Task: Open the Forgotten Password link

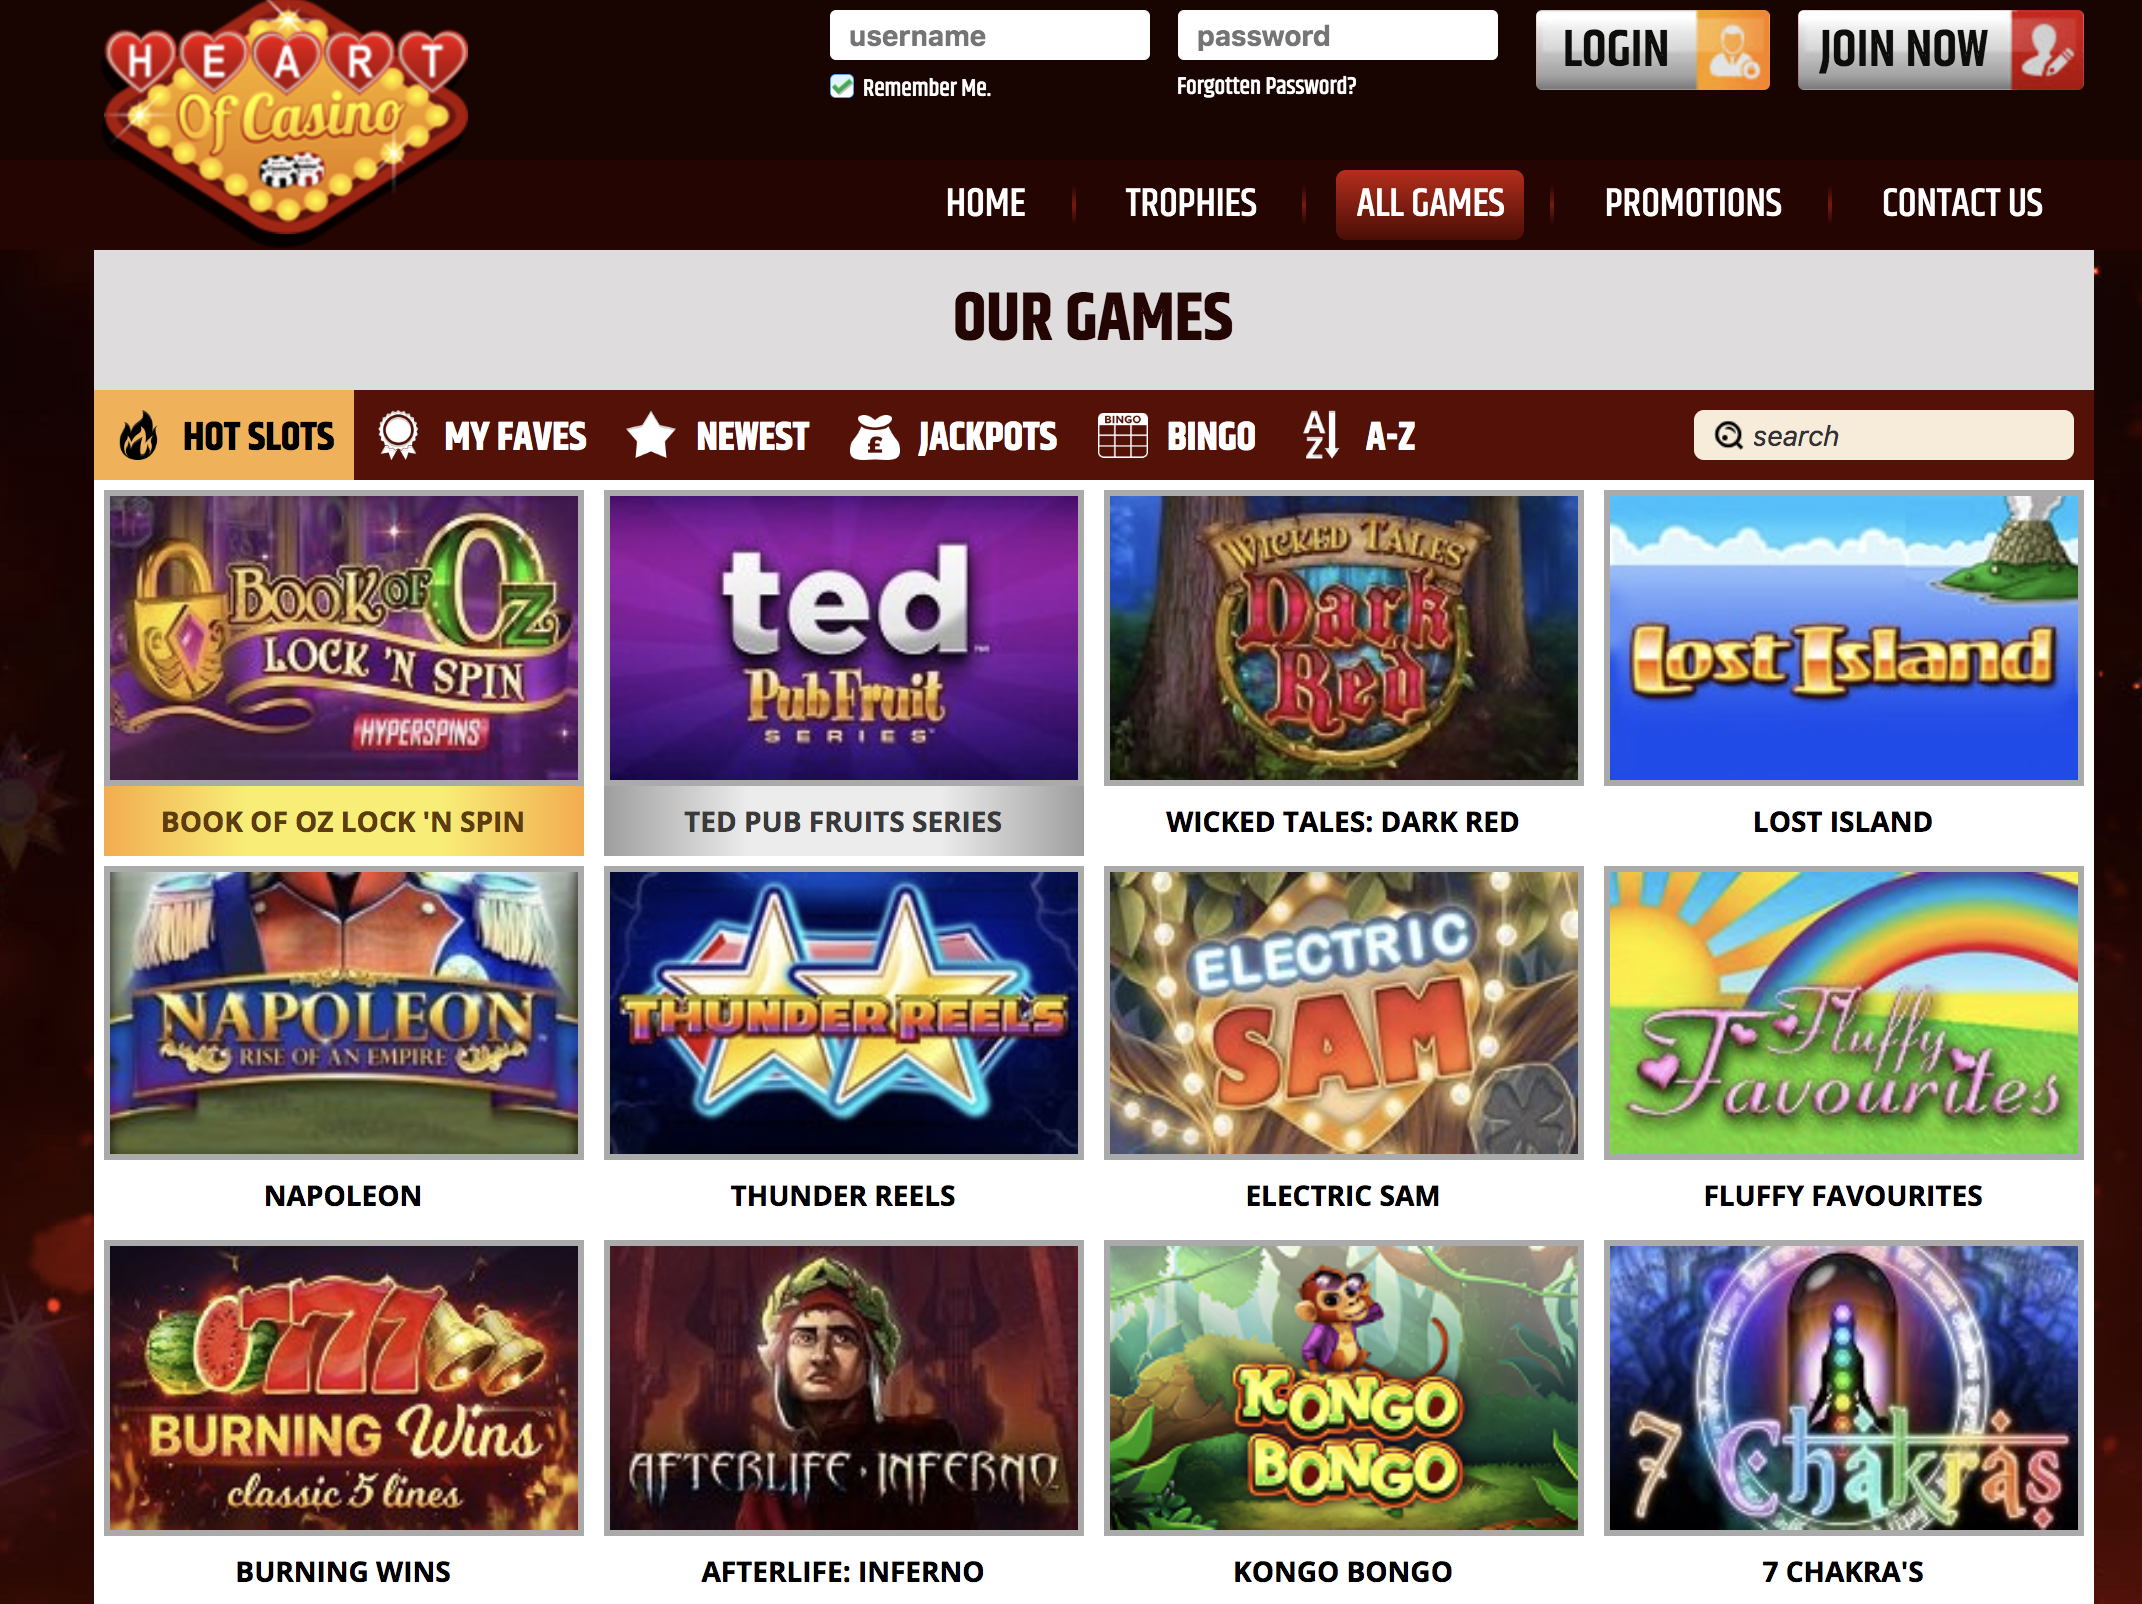Action: point(1266,86)
